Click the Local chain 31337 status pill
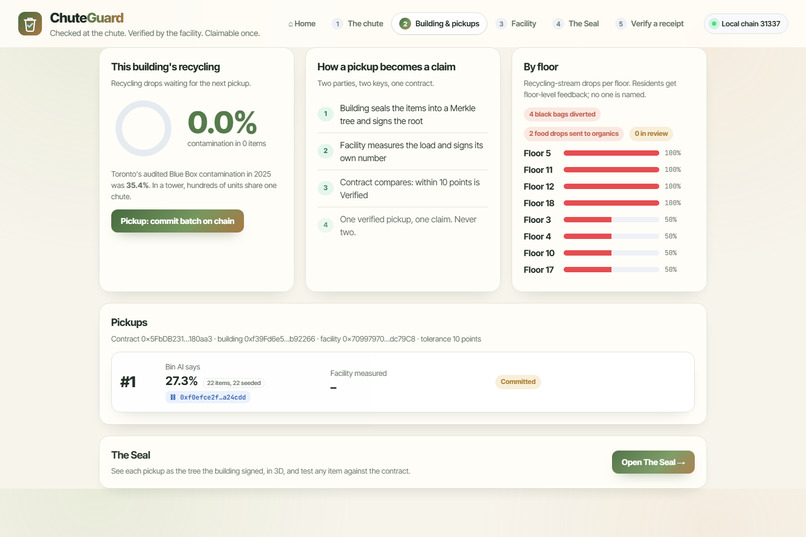806x537 pixels. point(746,24)
